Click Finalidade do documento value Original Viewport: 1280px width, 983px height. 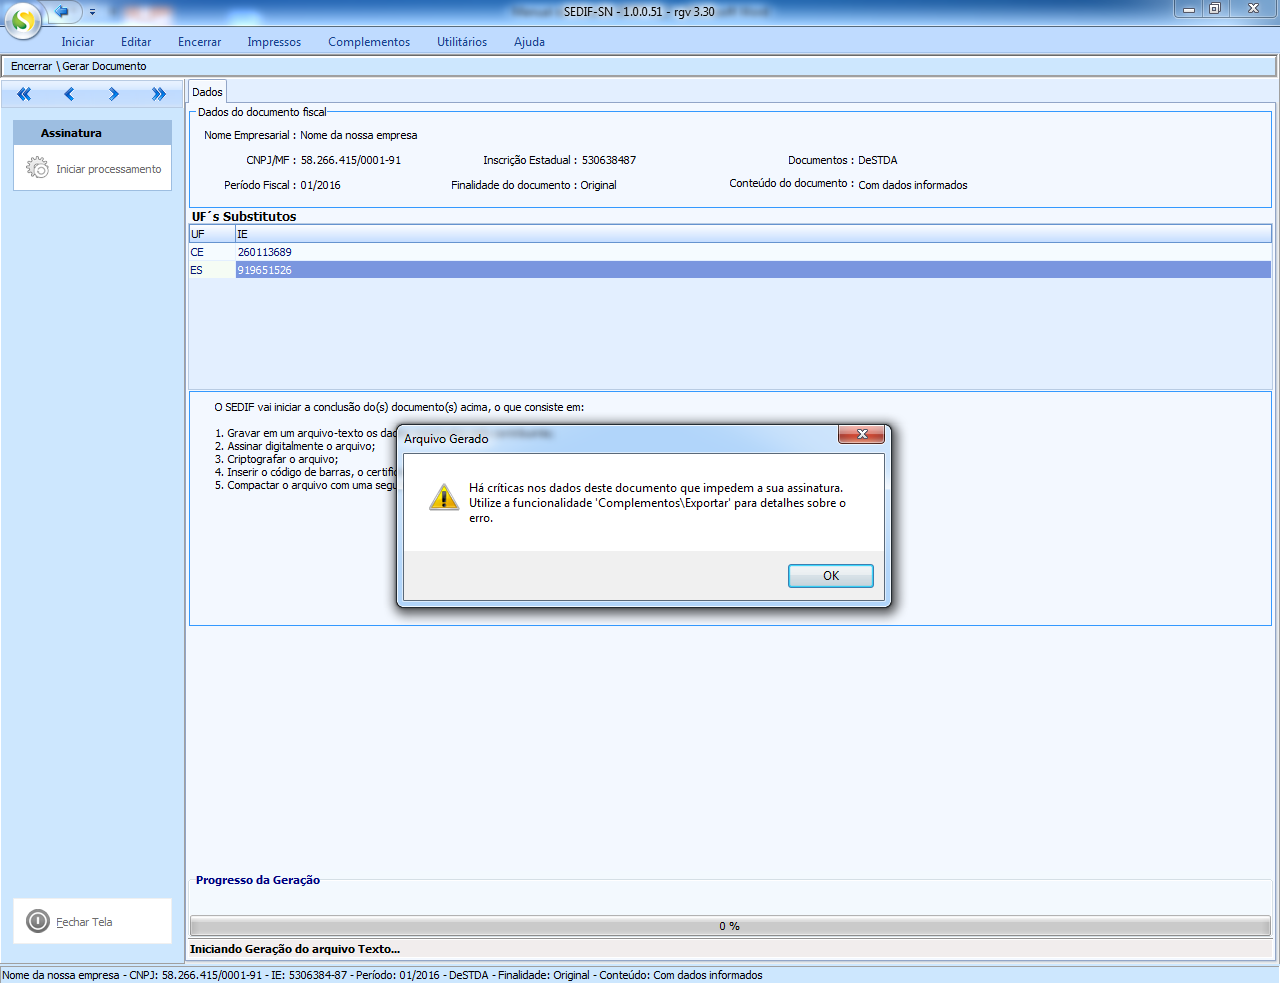tap(599, 185)
